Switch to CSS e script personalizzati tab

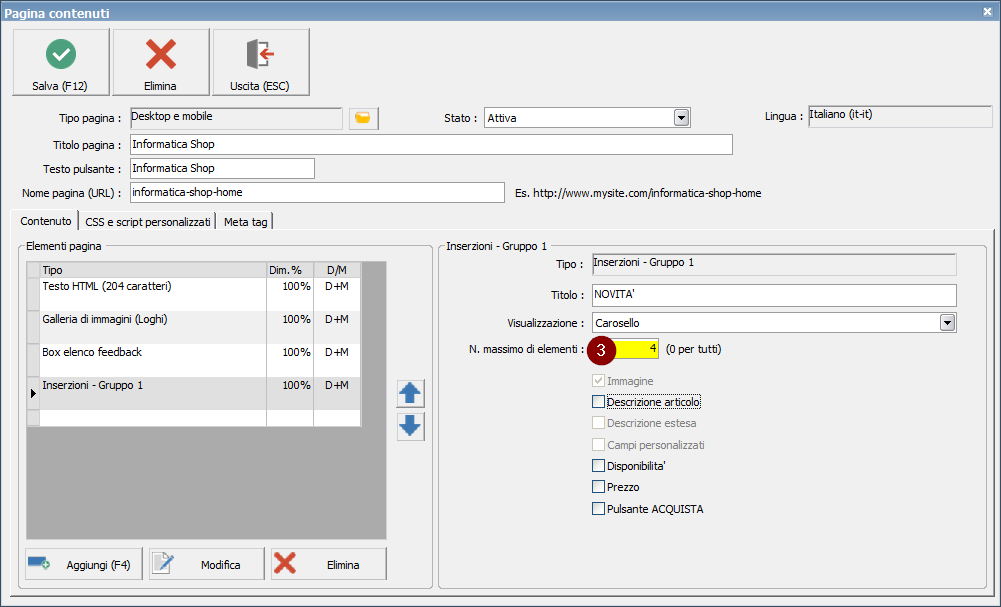point(147,222)
